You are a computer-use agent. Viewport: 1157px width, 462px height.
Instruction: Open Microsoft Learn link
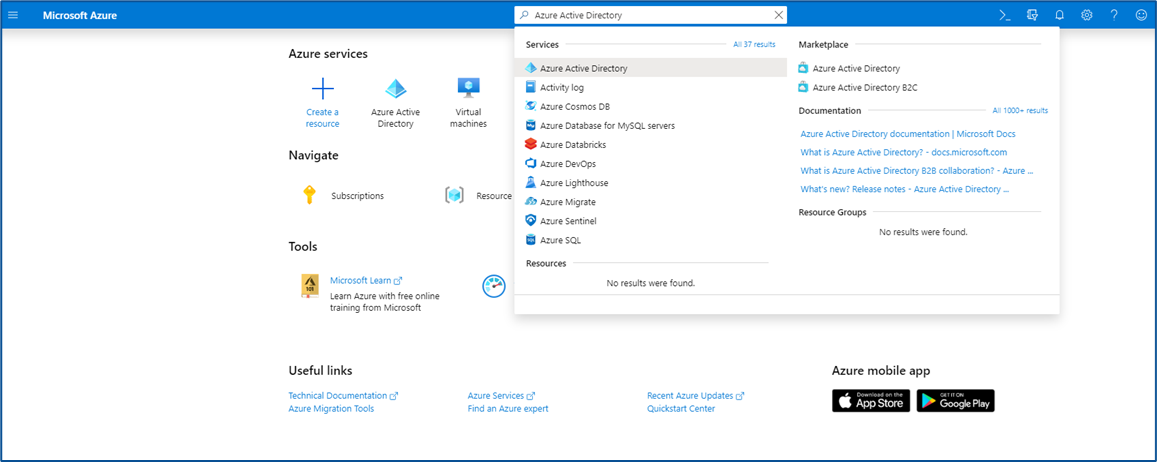[x=366, y=280]
